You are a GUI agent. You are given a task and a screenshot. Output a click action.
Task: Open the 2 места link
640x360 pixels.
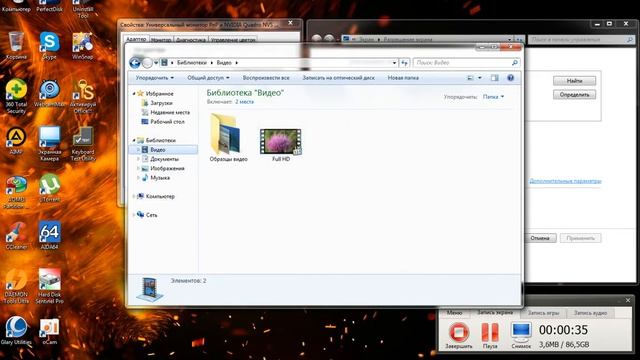click(x=244, y=102)
